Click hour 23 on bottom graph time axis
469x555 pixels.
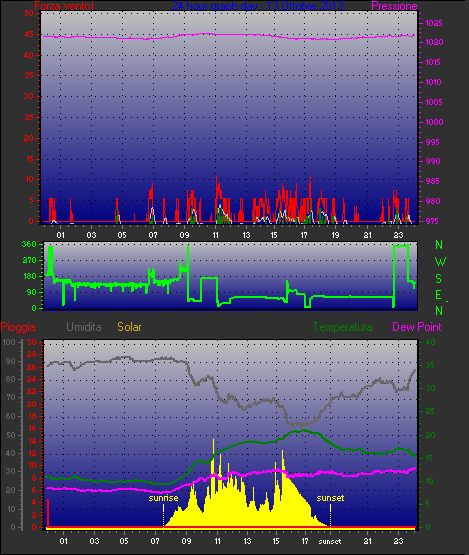399,541
